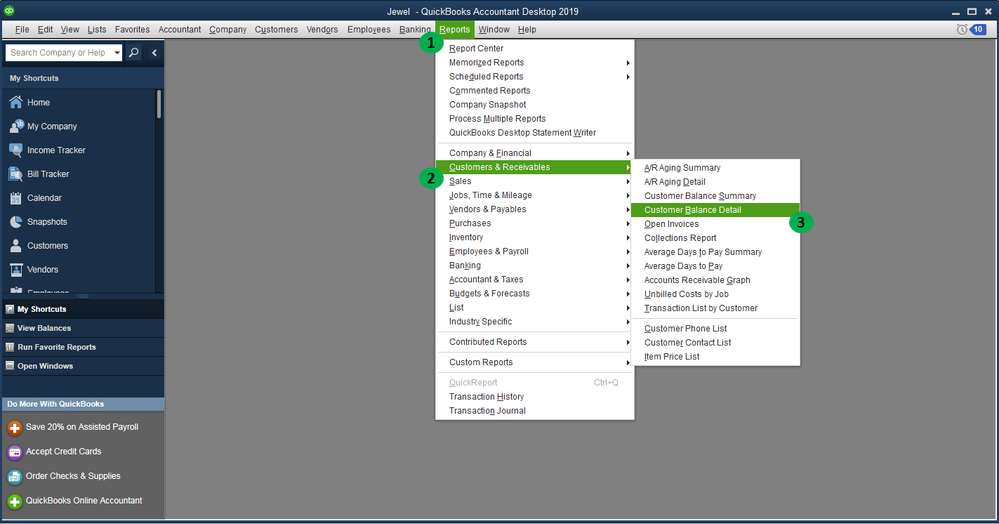Collapse the left icon bar arrow
This screenshot has width=999, height=524.
tap(154, 53)
